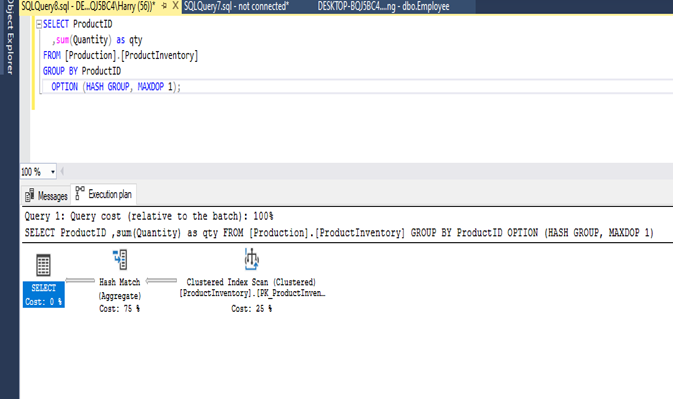Click the OPTION (HASH GROUP, MAXDOP 1) line
The image size is (673, 399).
point(116,87)
